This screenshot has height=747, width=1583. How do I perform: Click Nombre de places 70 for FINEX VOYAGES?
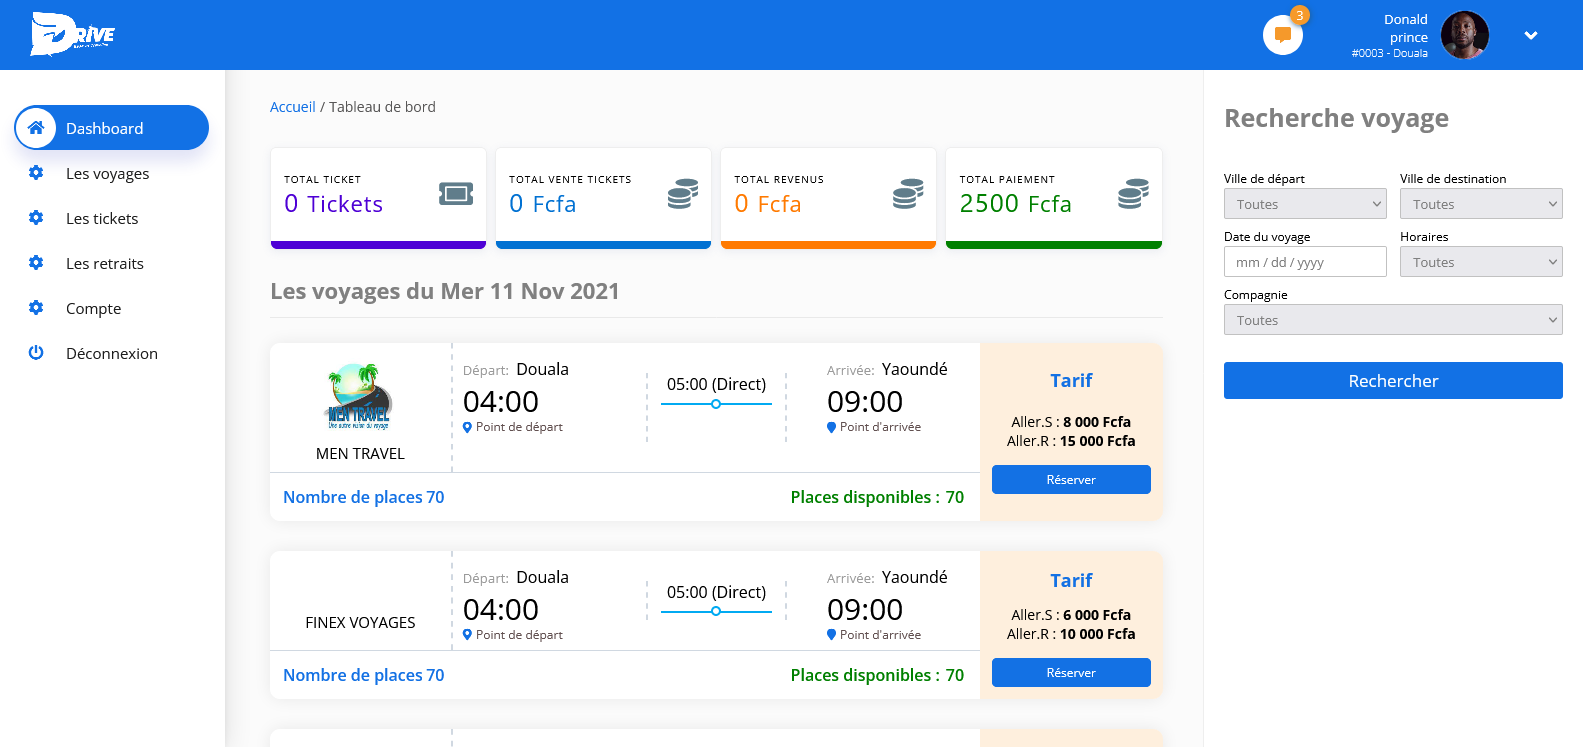pos(363,675)
